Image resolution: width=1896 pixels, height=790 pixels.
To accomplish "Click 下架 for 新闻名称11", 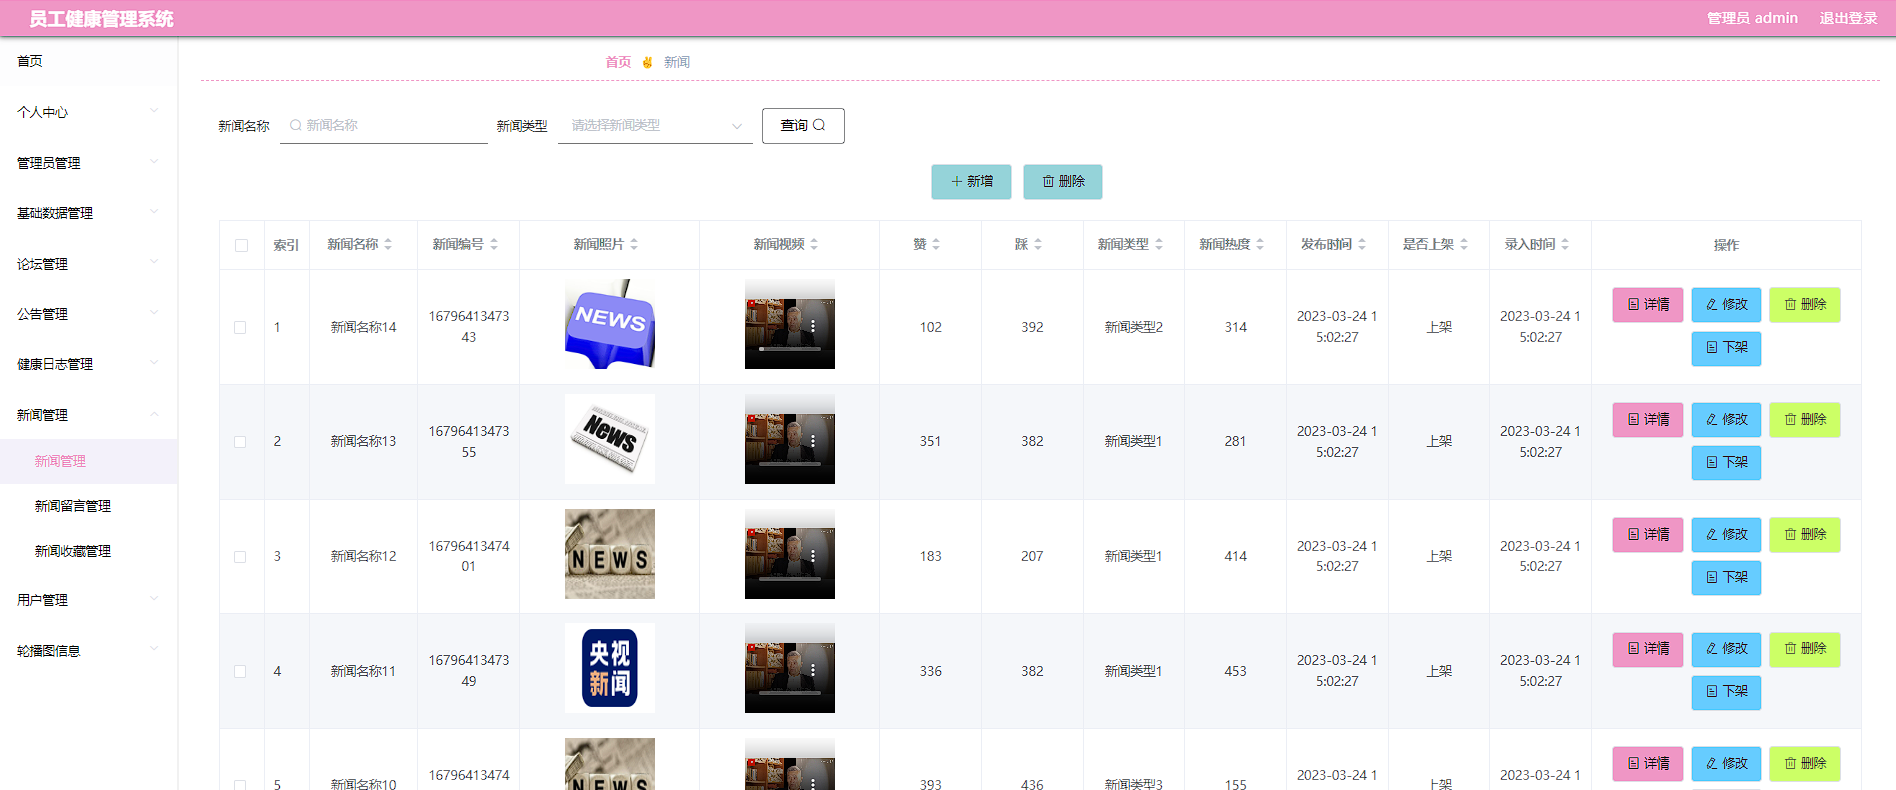I will [1726, 692].
